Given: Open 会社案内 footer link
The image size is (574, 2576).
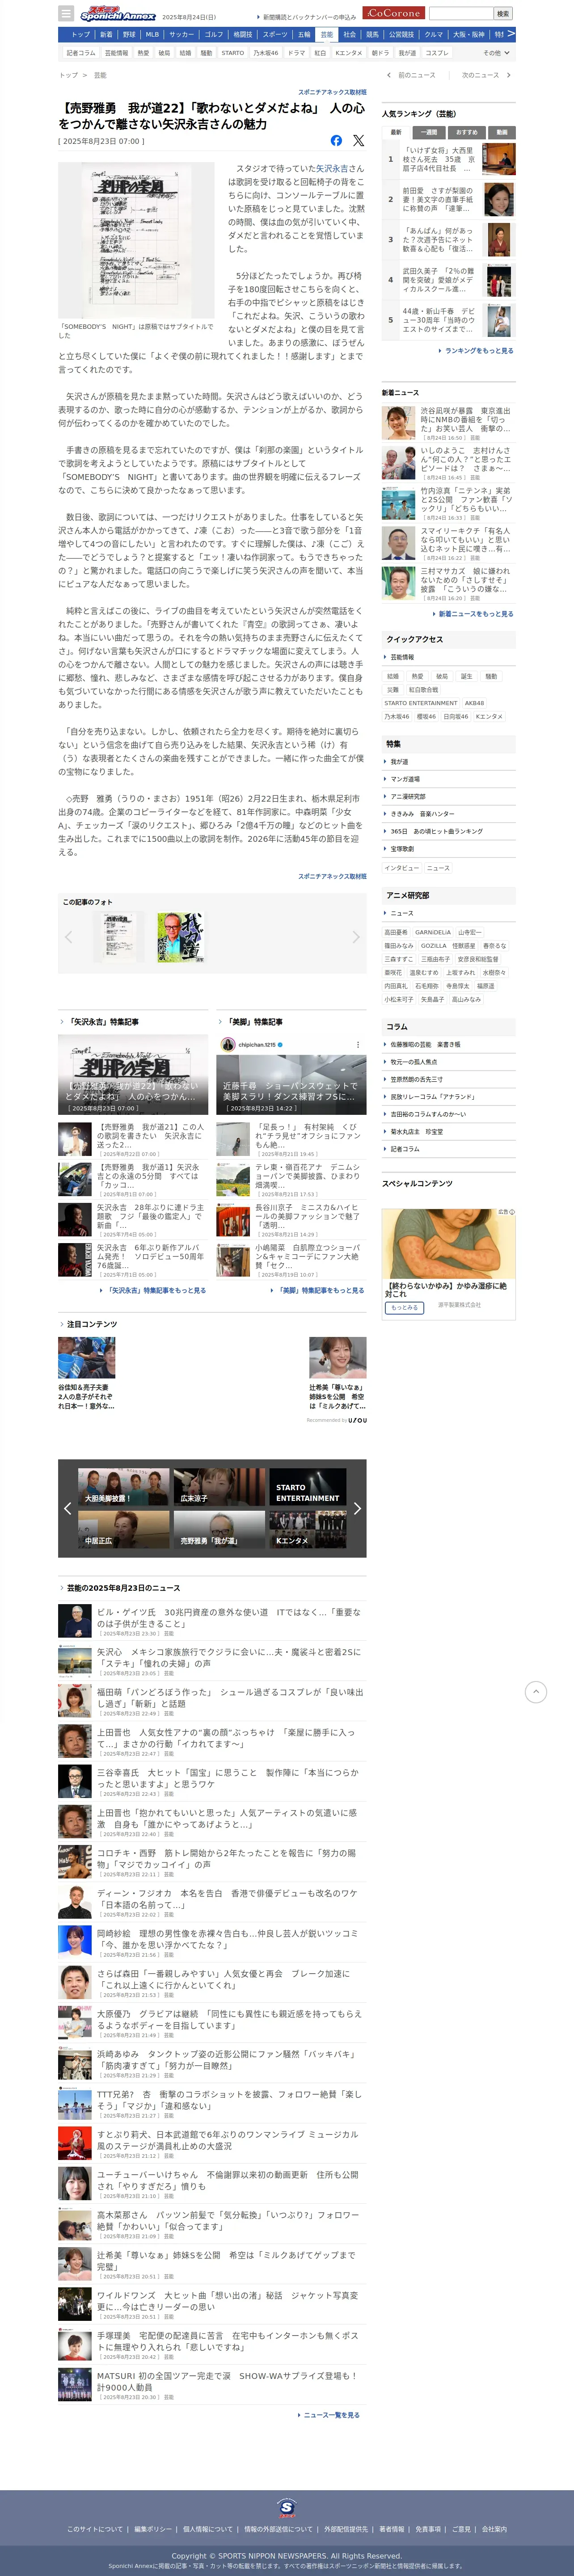Looking at the screenshot, I should click(x=494, y=2529).
